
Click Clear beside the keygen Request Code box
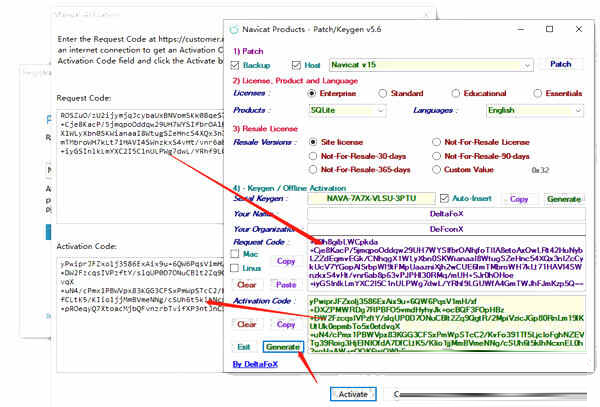click(246, 285)
